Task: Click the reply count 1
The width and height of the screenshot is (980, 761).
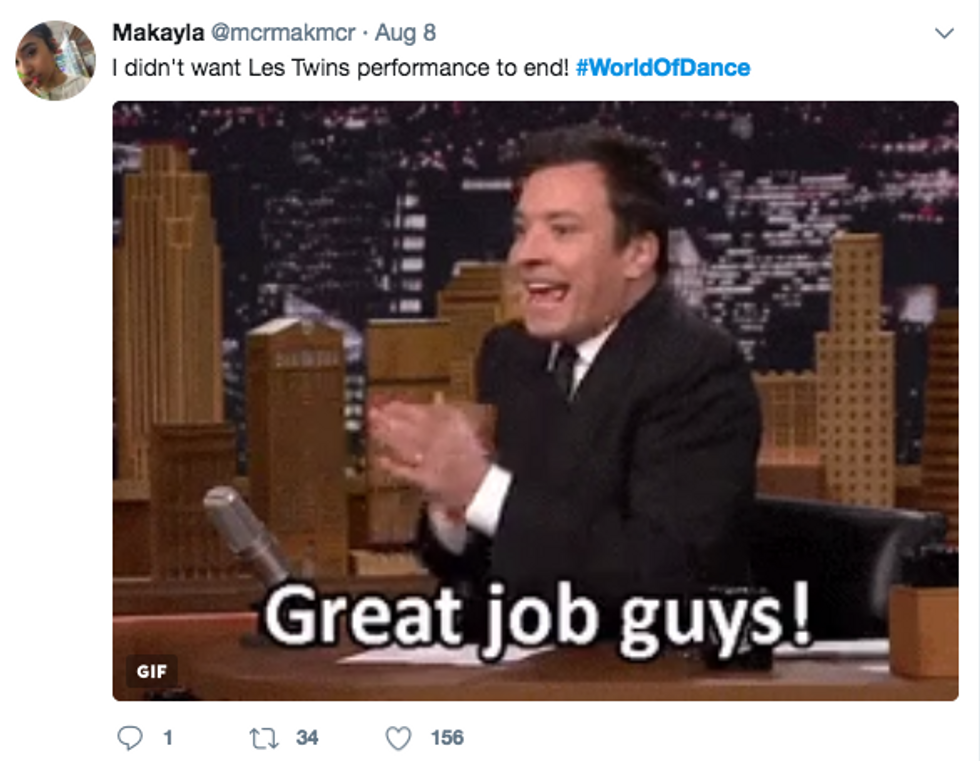Action: (x=168, y=738)
